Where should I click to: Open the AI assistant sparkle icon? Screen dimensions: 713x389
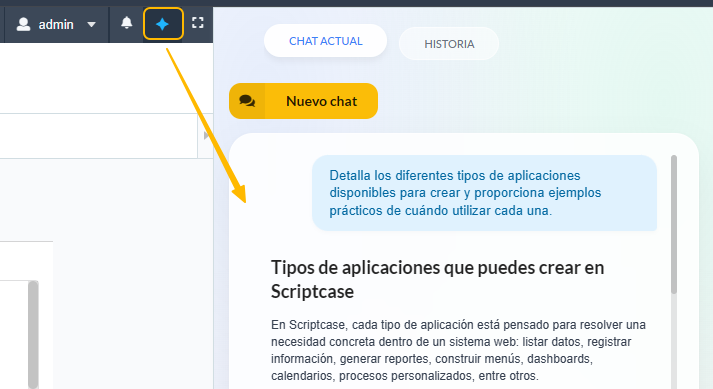click(163, 24)
